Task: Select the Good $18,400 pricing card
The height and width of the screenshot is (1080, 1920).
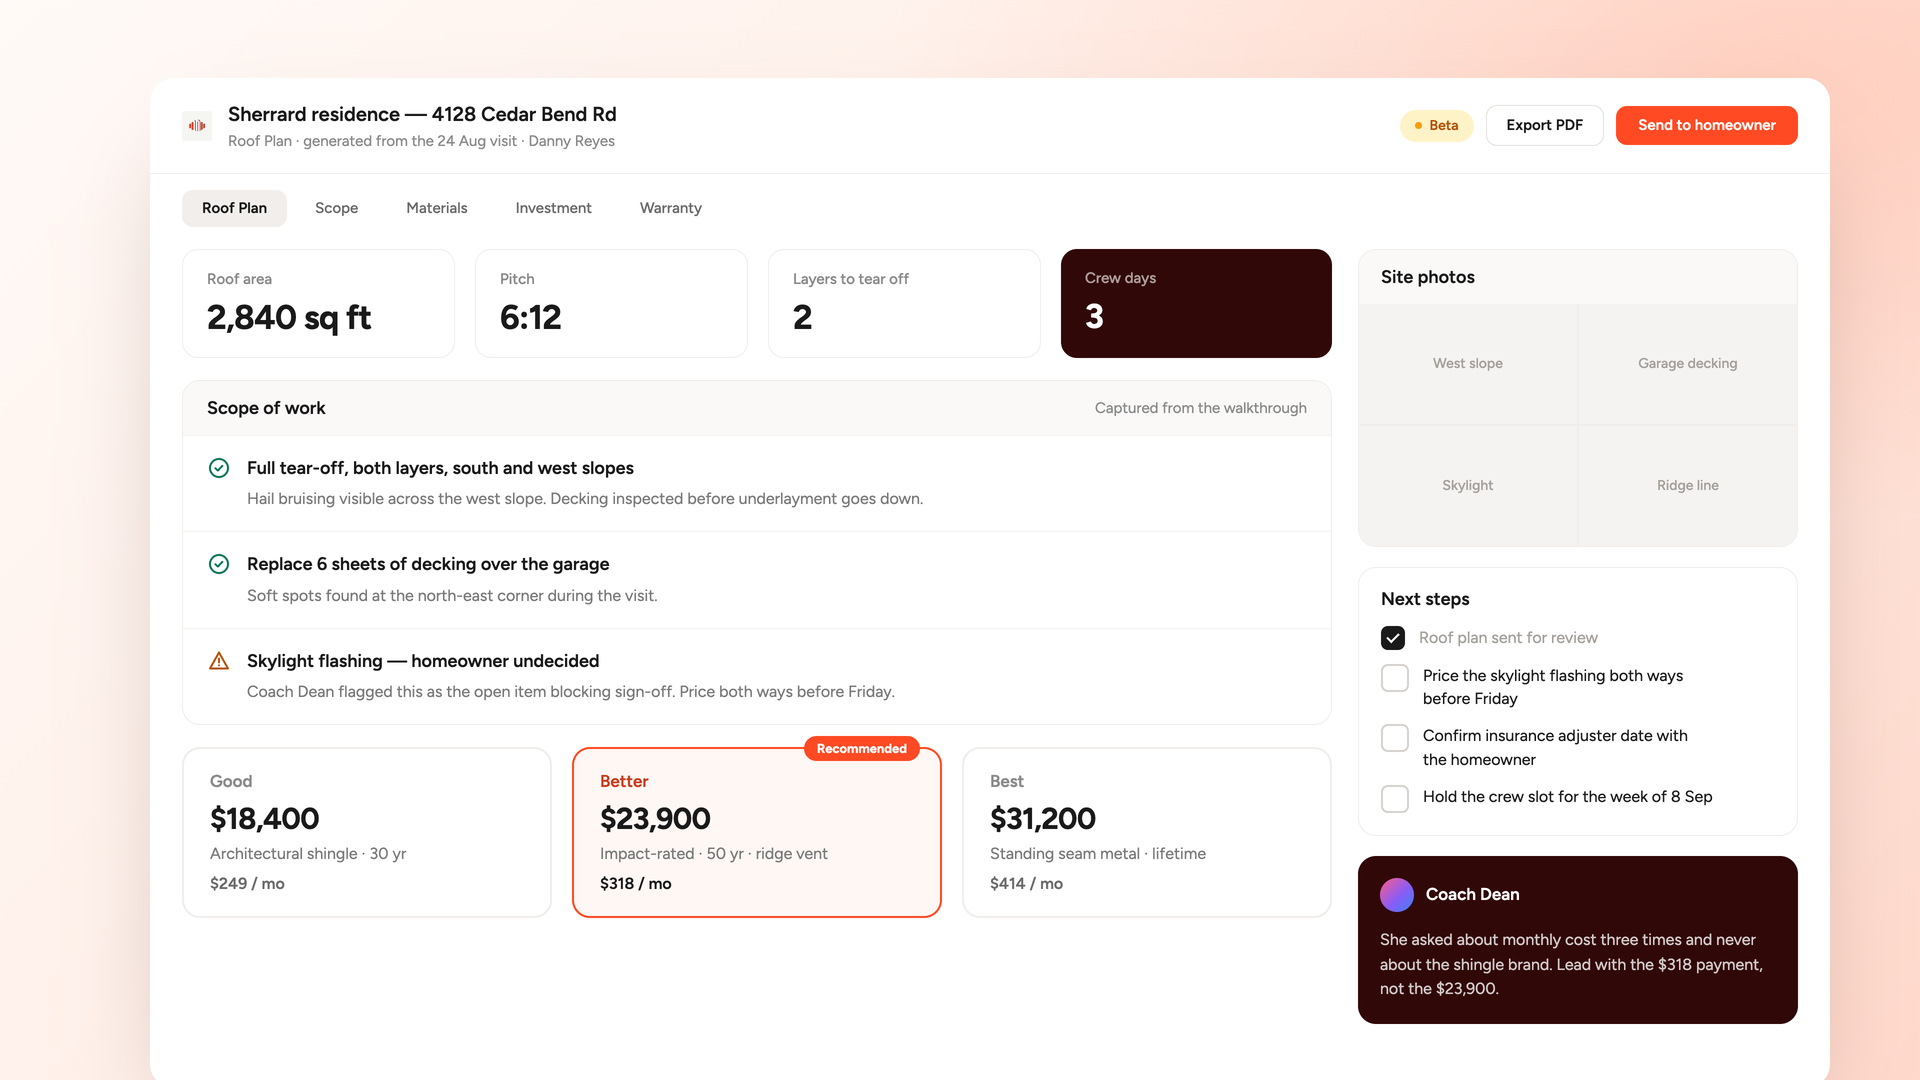Action: click(367, 832)
